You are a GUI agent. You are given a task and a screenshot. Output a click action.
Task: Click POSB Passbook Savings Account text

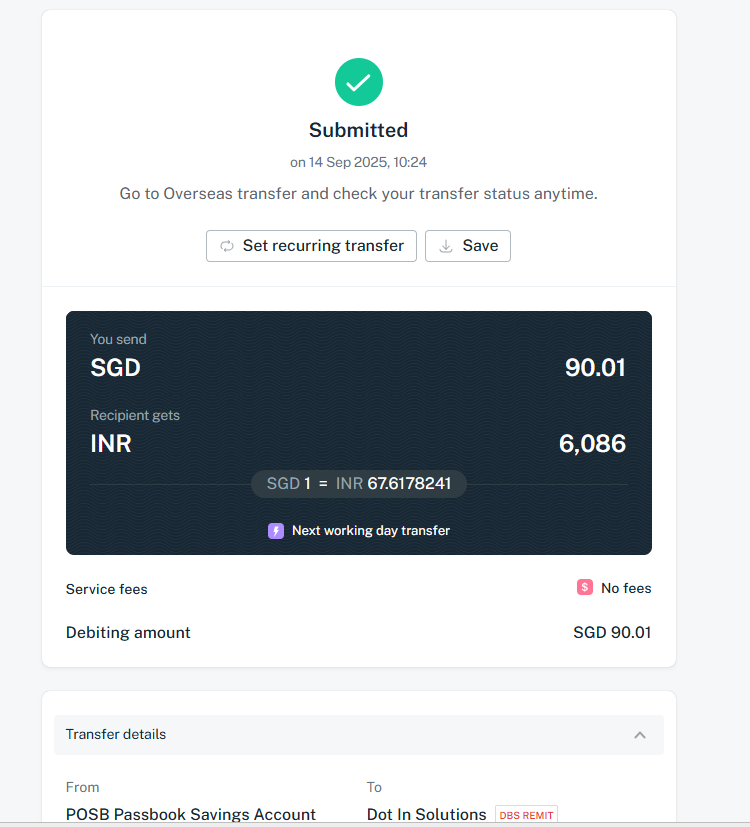point(190,814)
